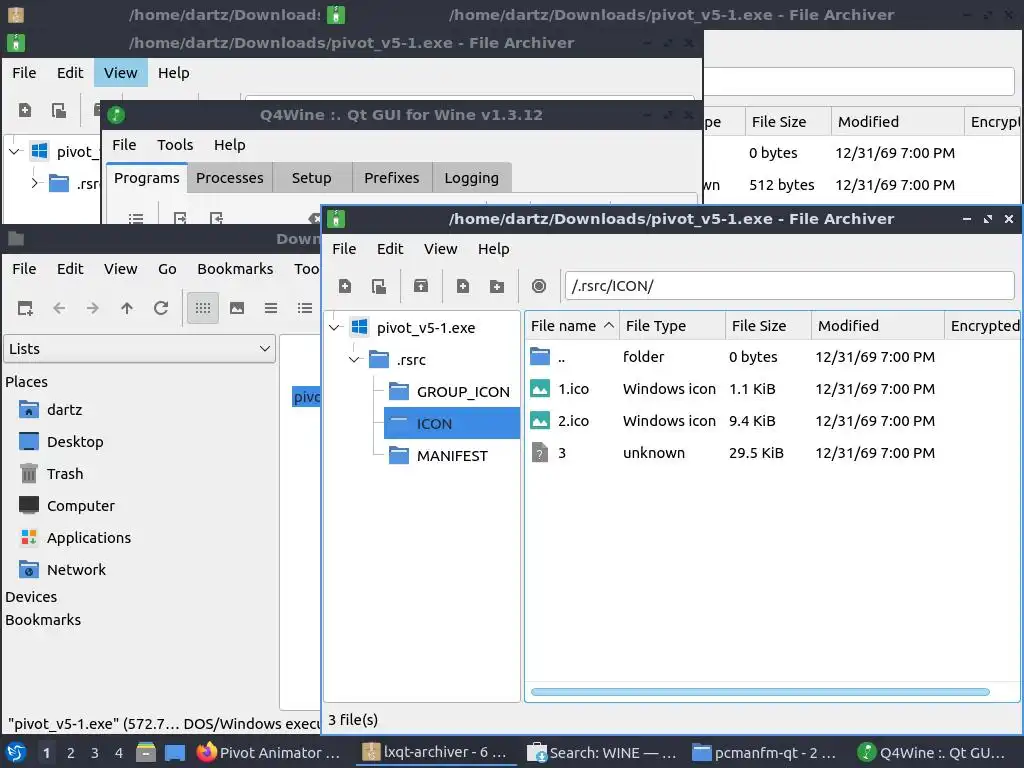The height and width of the screenshot is (768, 1024).
Task: Click Open archive icon in front File Archiver toolbar
Action: [379, 286]
